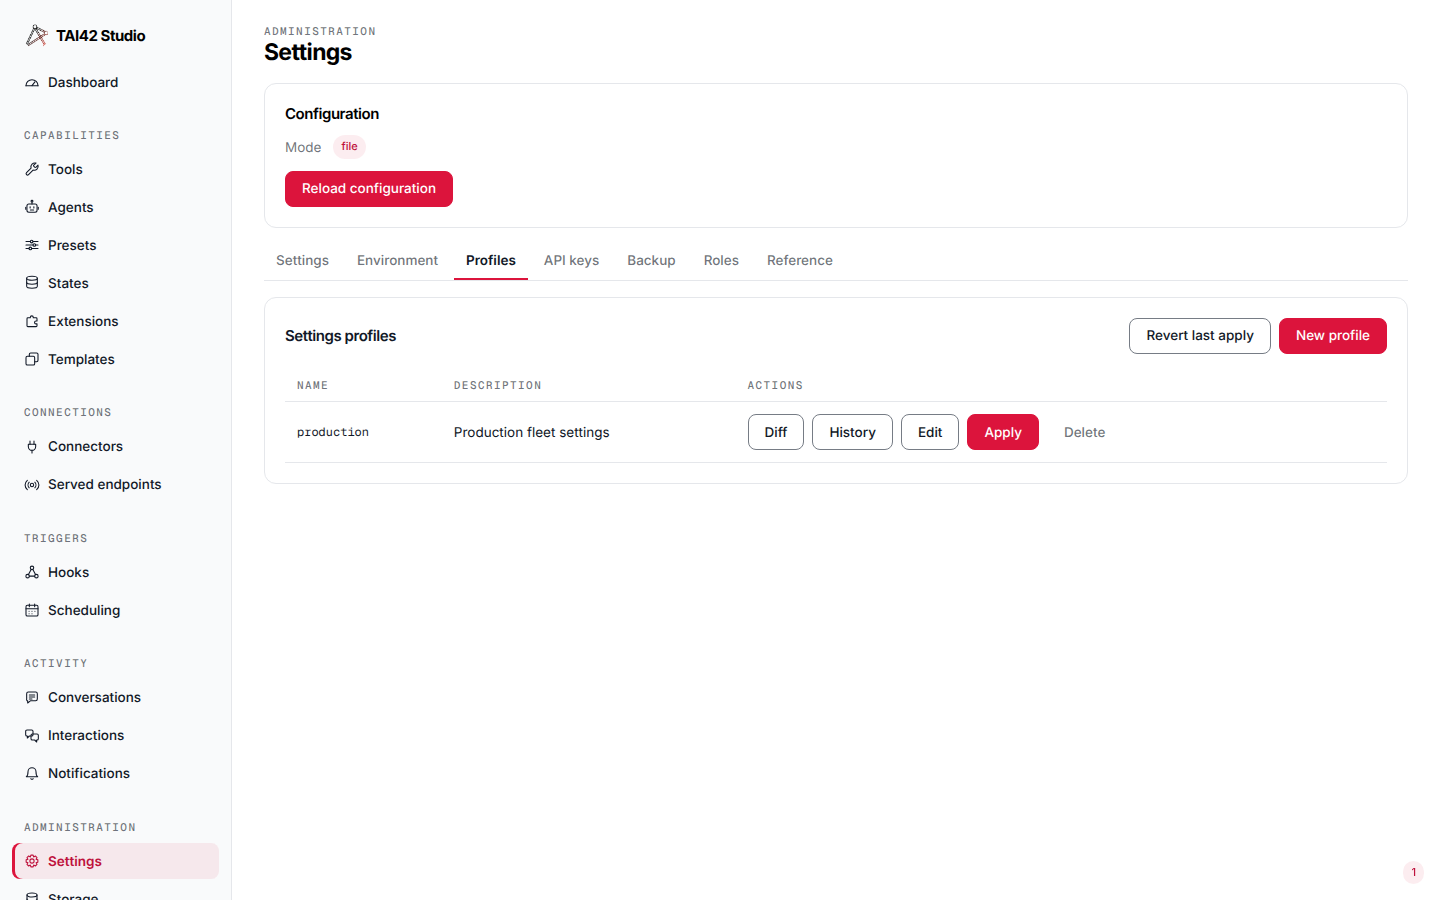This screenshot has width=1440, height=900.
Task: Go to Agents in sidebar
Action: coord(115,208)
